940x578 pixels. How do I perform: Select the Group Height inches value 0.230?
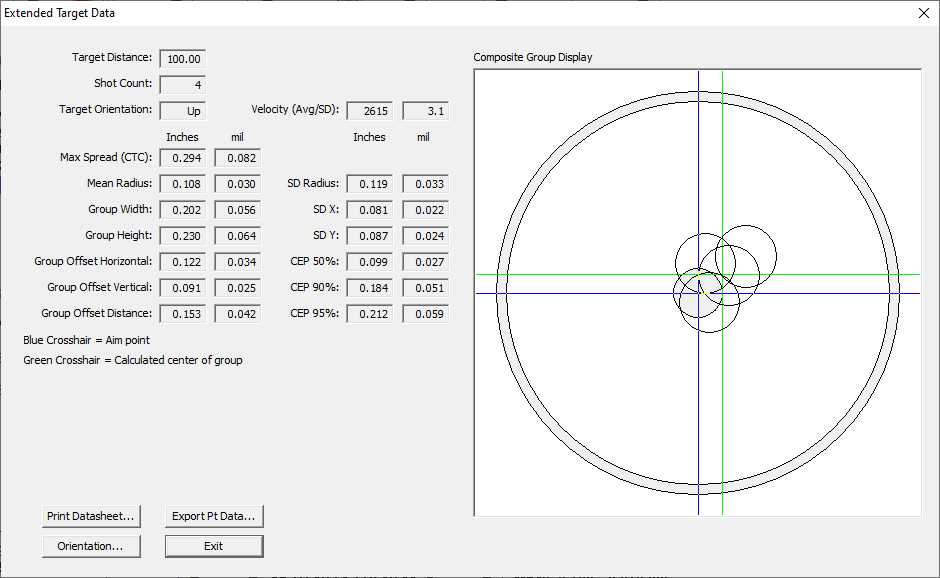pyautogui.click(x=183, y=236)
